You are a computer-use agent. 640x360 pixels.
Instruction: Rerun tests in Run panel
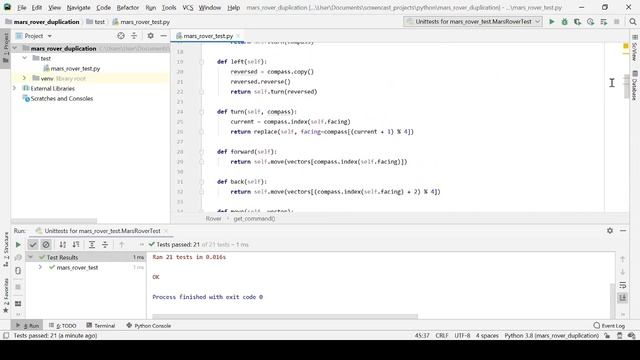pos(18,244)
